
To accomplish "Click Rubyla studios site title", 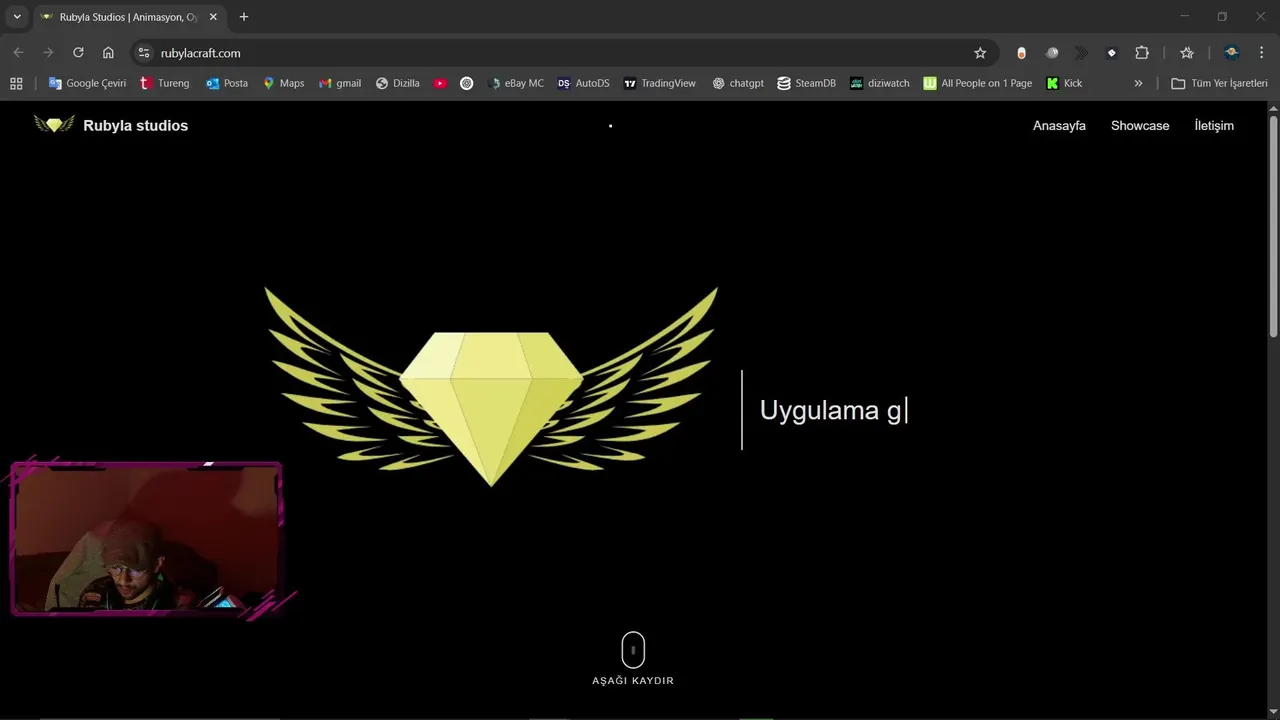I will tap(135, 125).
